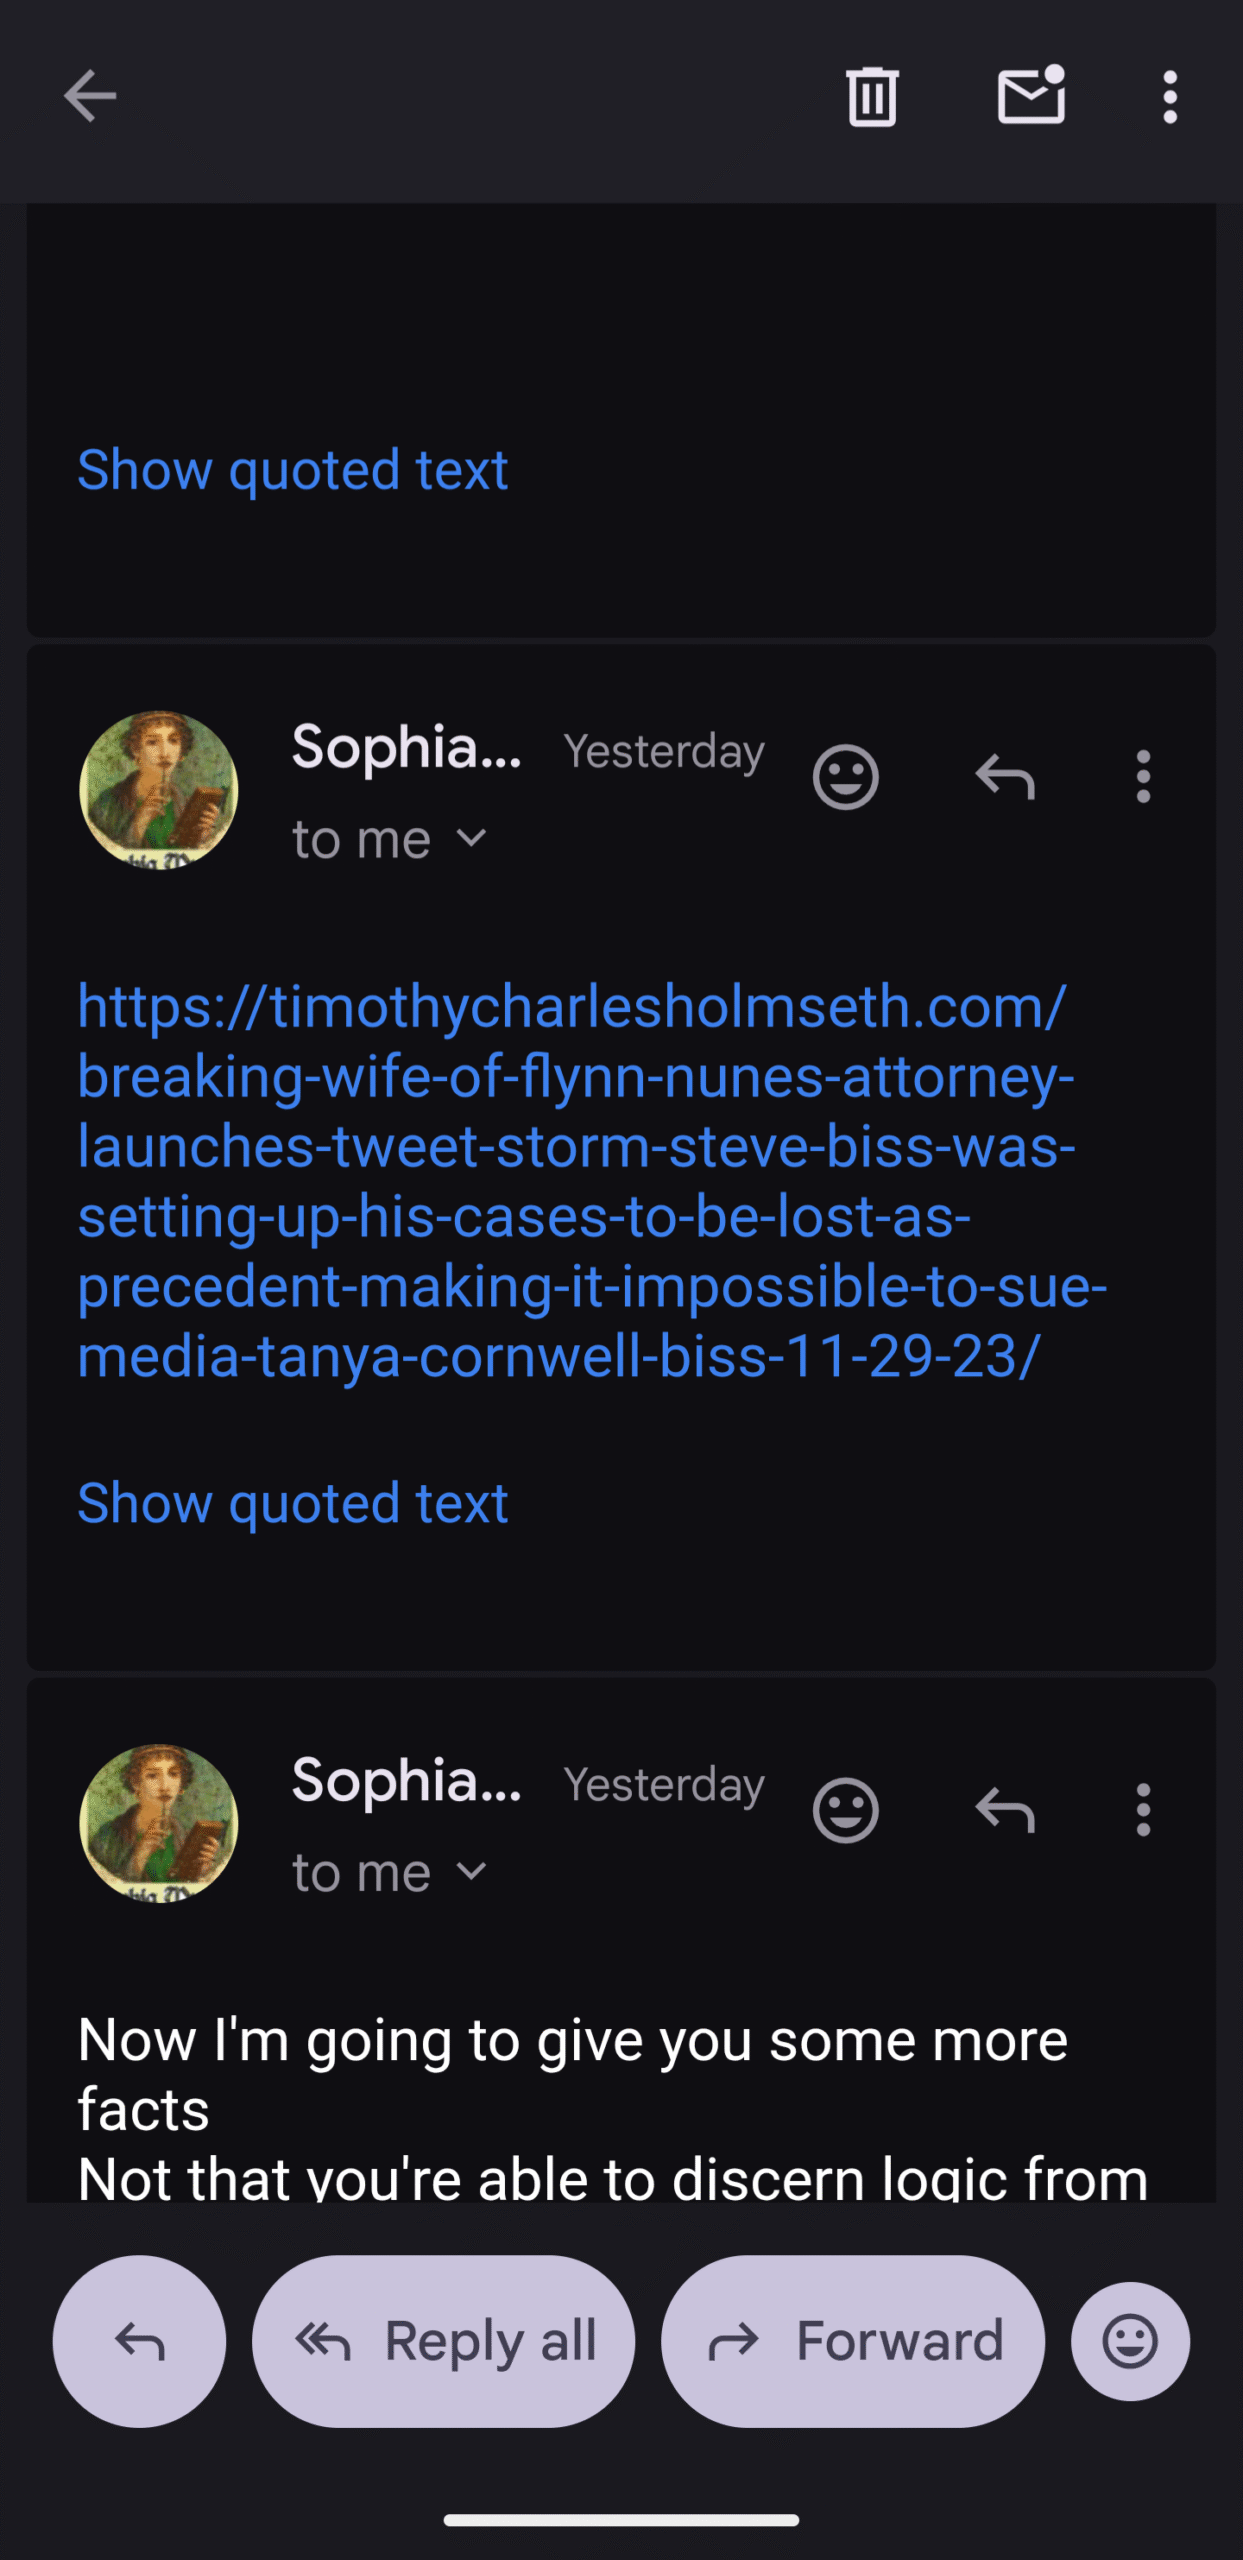Tap the Forward button
1243x2560 pixels.
tap(853, 2341)
